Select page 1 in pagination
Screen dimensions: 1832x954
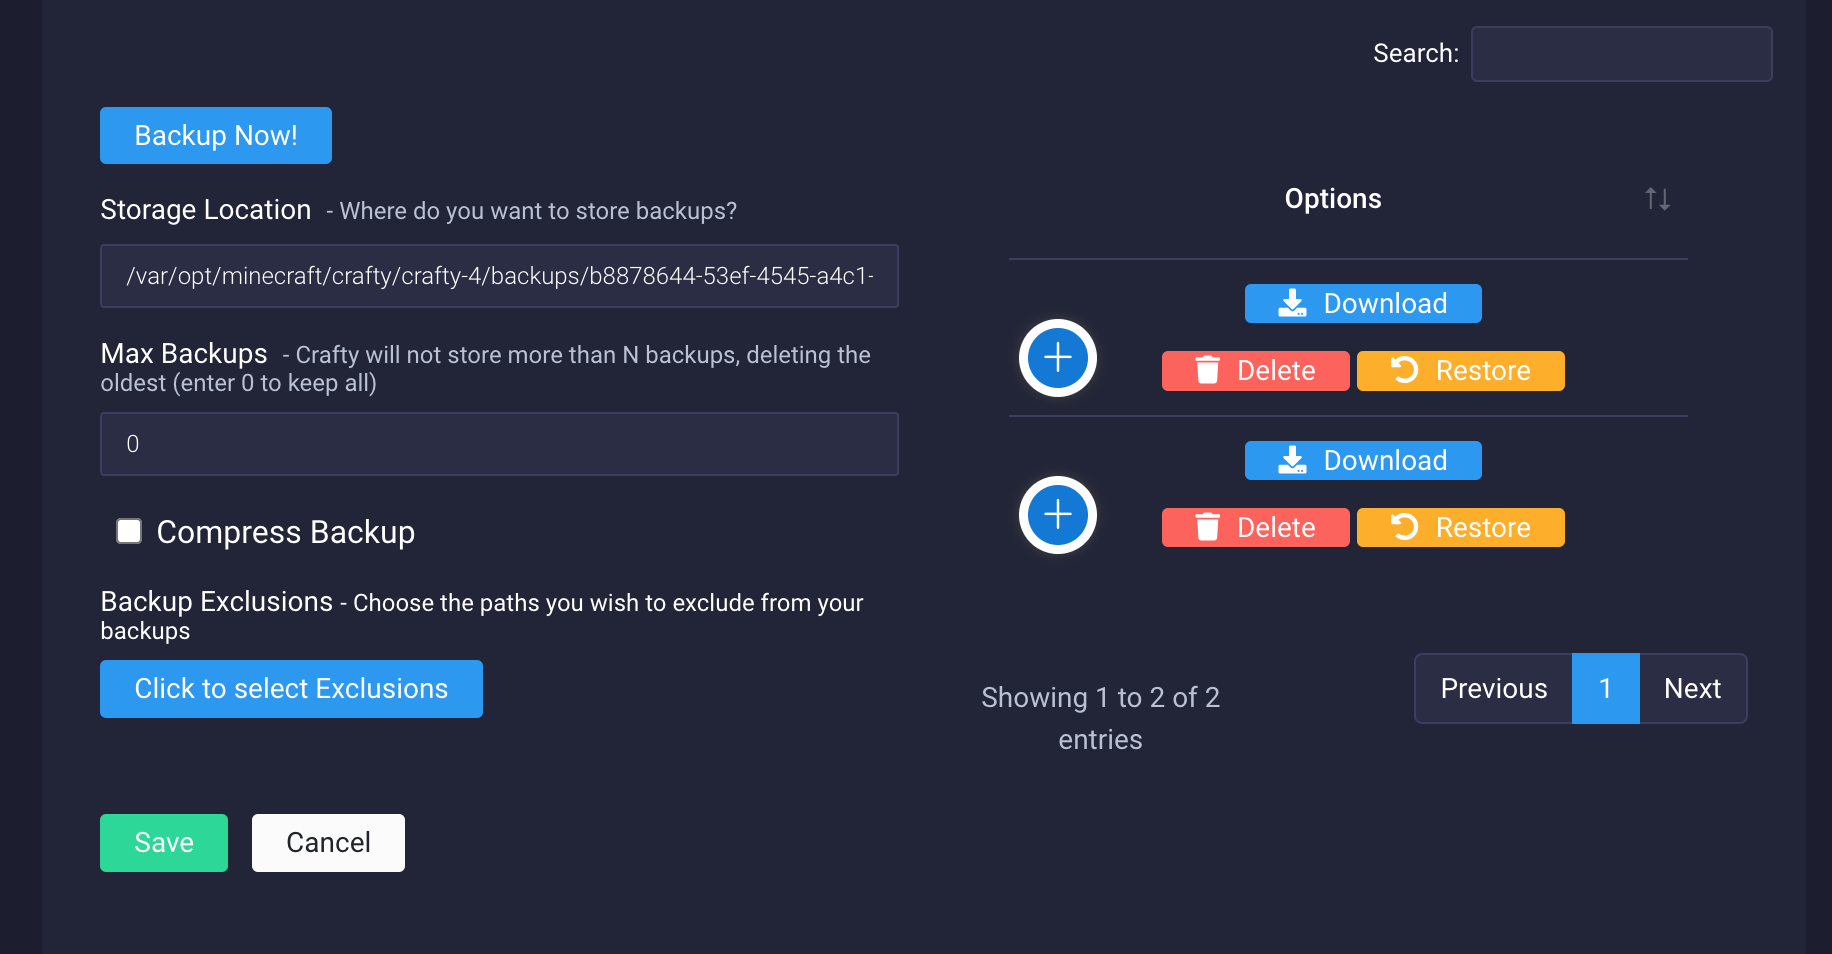(1605, 689)
